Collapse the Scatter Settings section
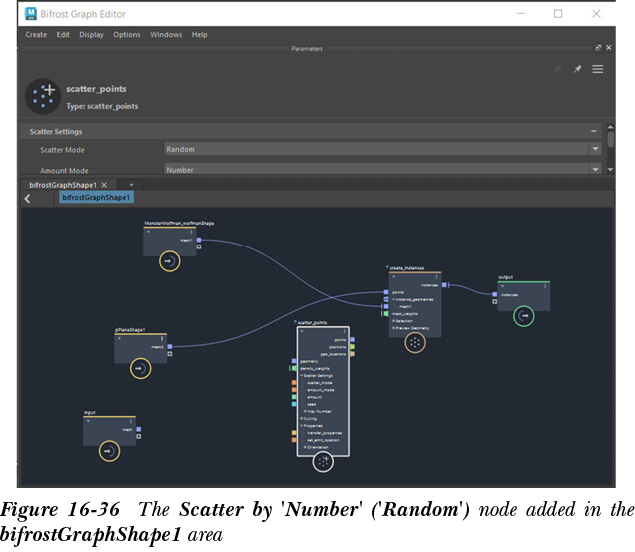 tap(594, 131)
